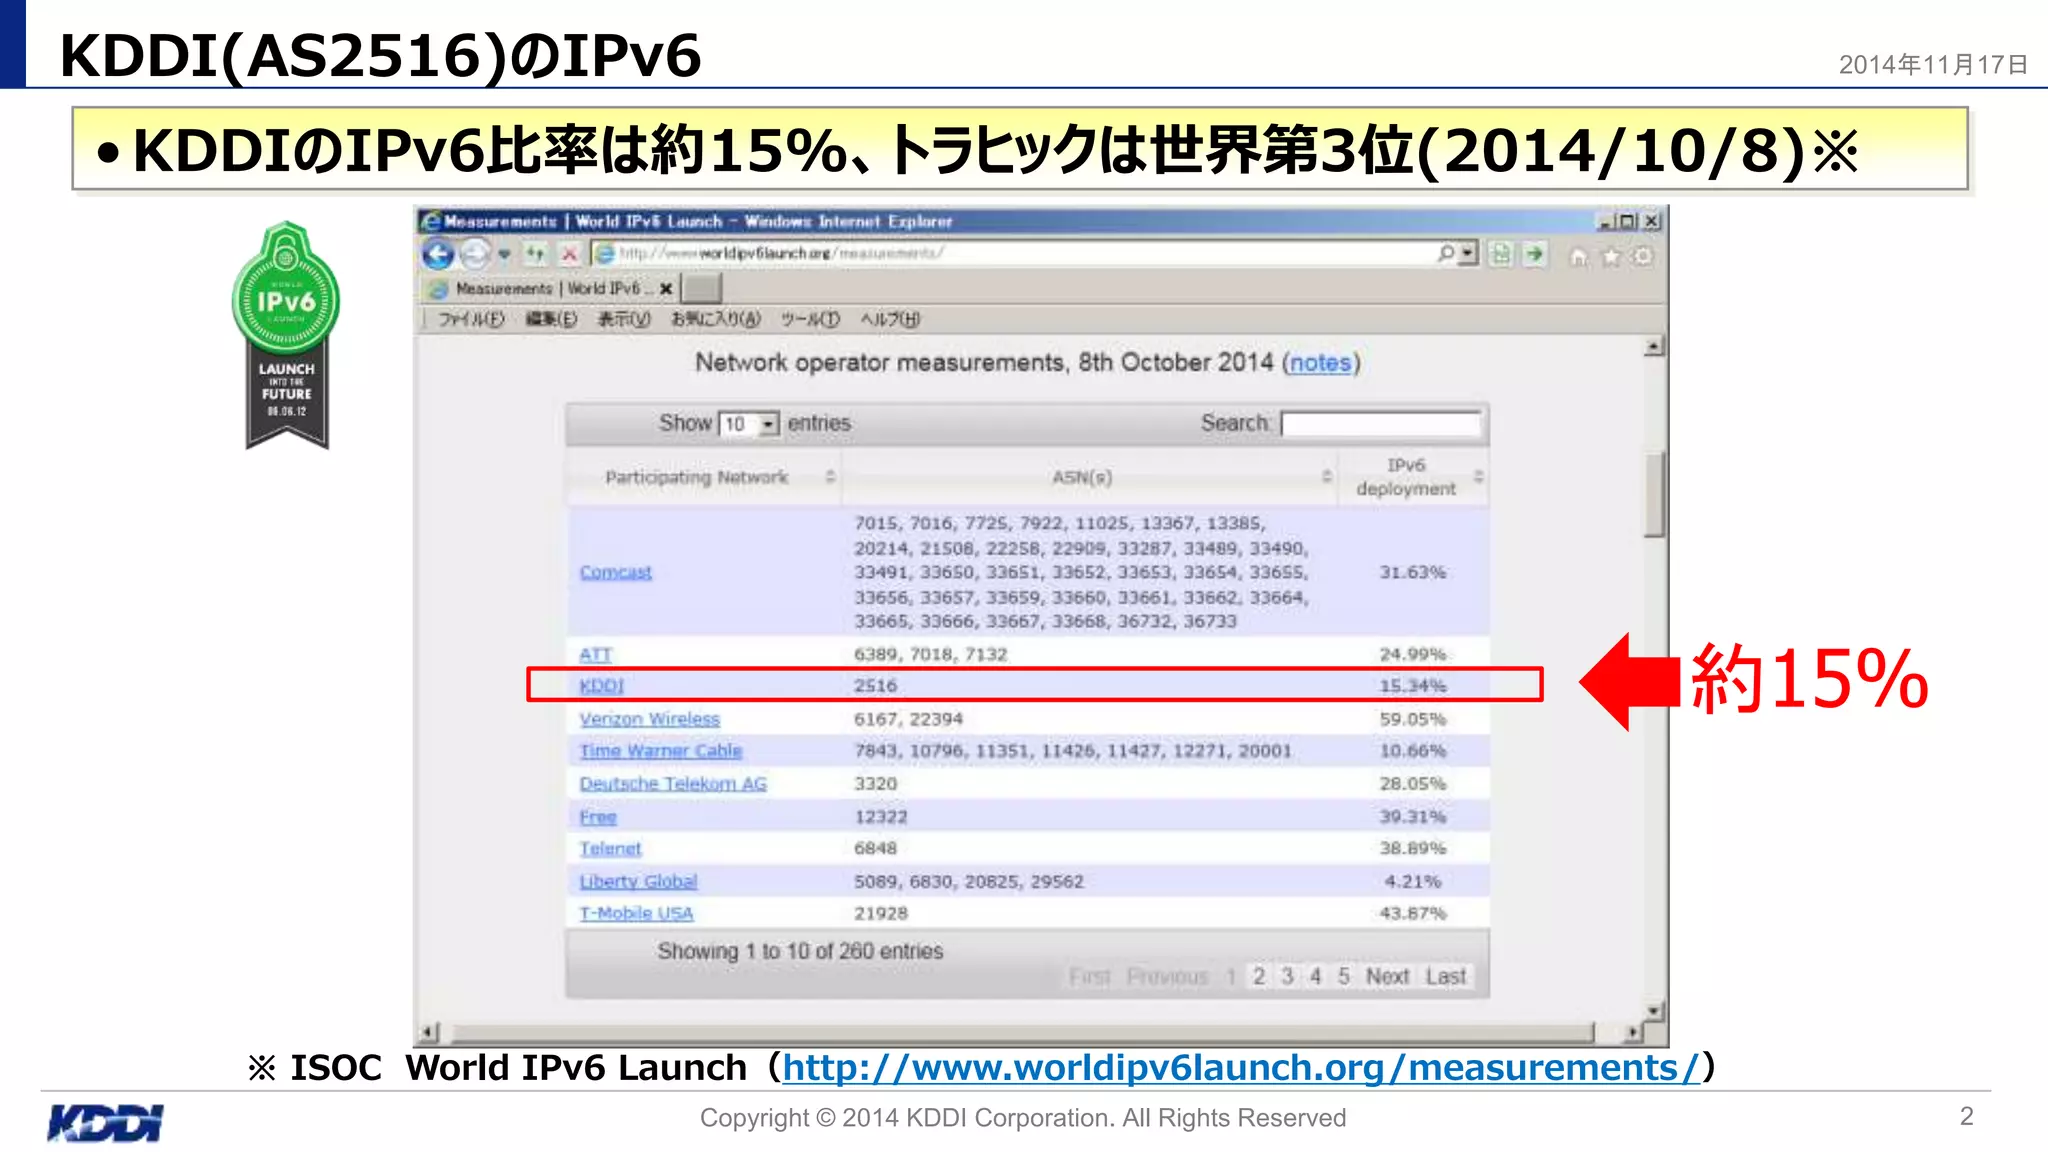Viewport: 2048px width, 1152px height.
Task: Maximize the Internet Explorer window
Action: coord(1627,221)
